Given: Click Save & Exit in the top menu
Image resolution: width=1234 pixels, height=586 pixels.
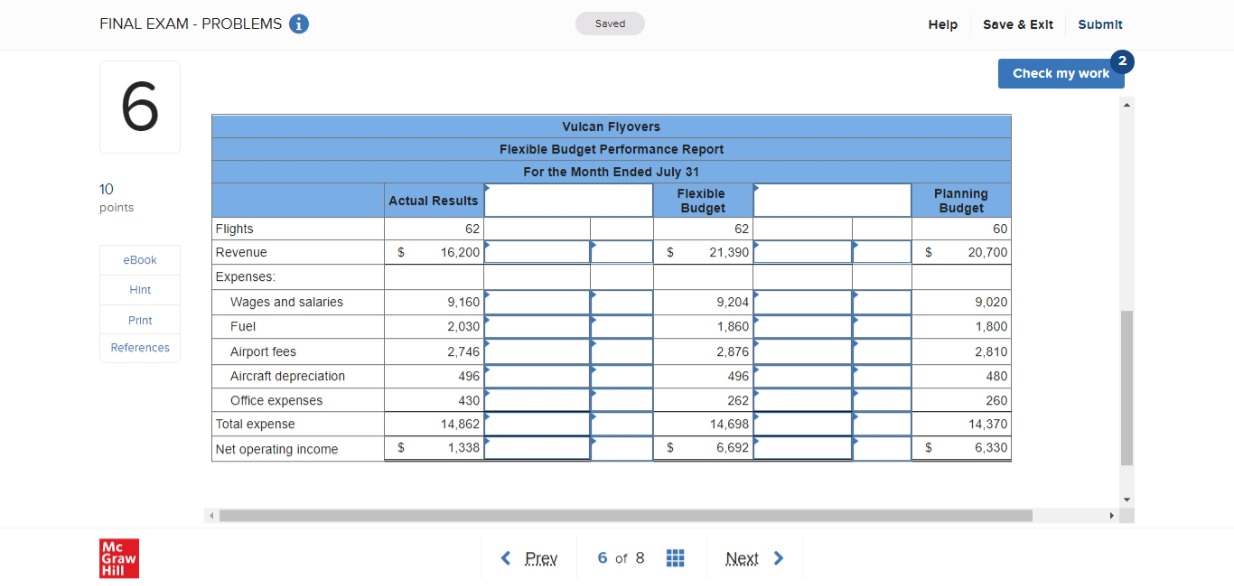Looking at the screenshot, I should [x=1019, y=24].
